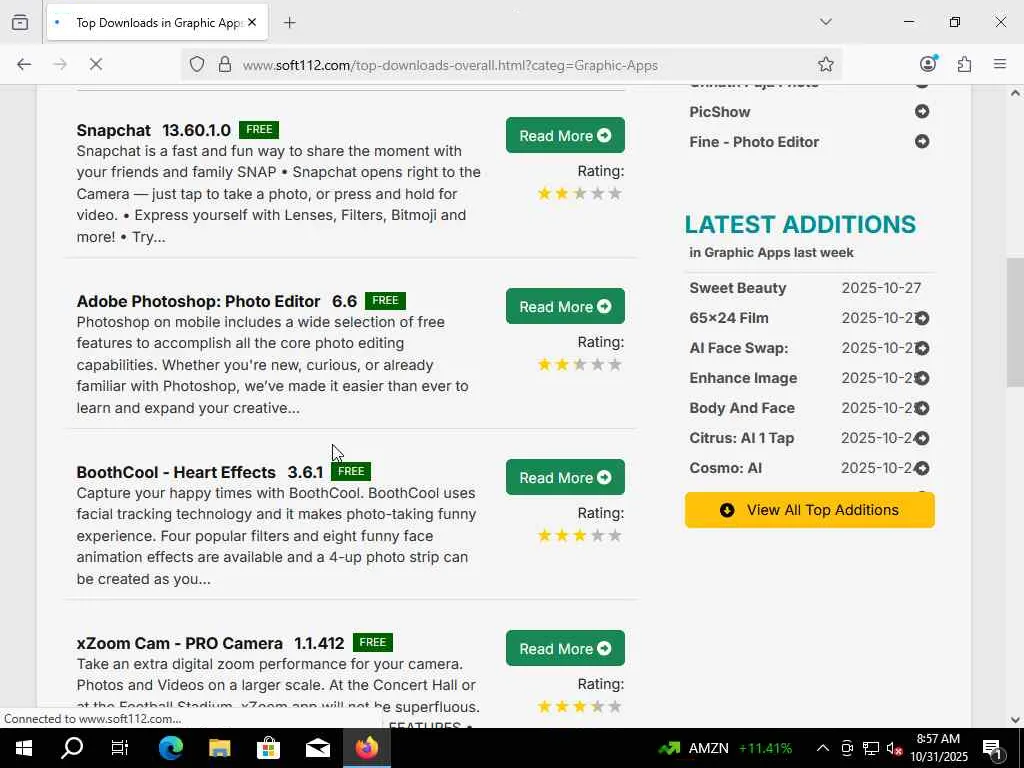Screen dimensions: 1024x768
Task: Click the Firefox icon in the taskbar
Action: click(366, 748)
